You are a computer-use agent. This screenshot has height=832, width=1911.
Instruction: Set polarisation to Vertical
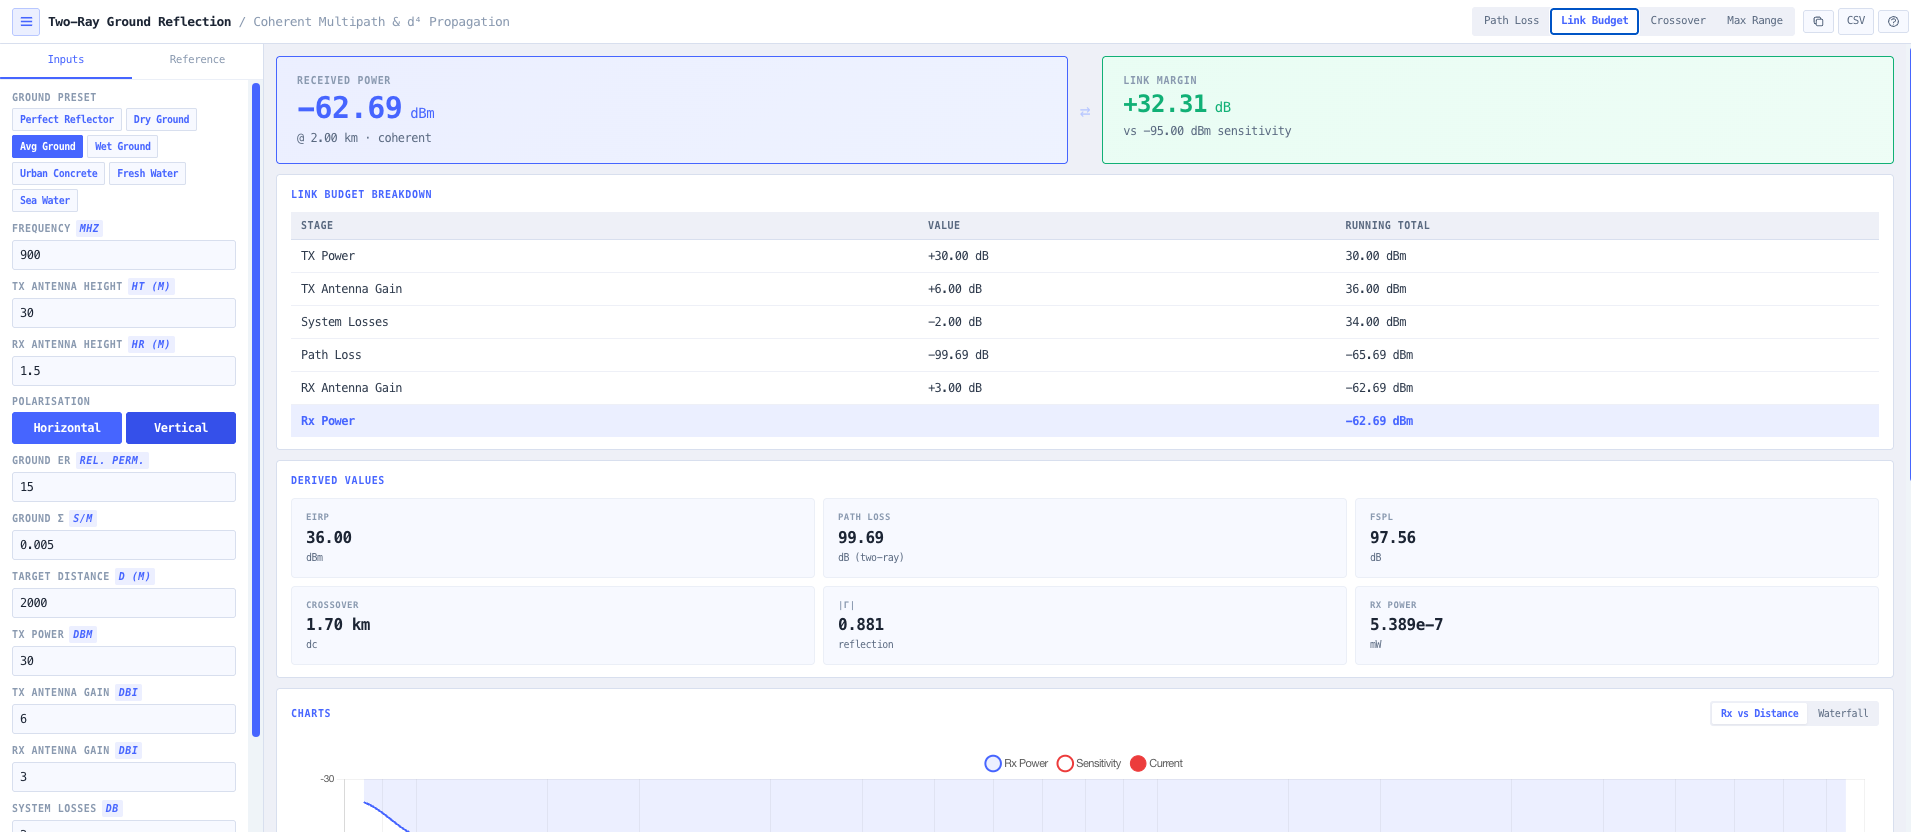pos(181,428)
